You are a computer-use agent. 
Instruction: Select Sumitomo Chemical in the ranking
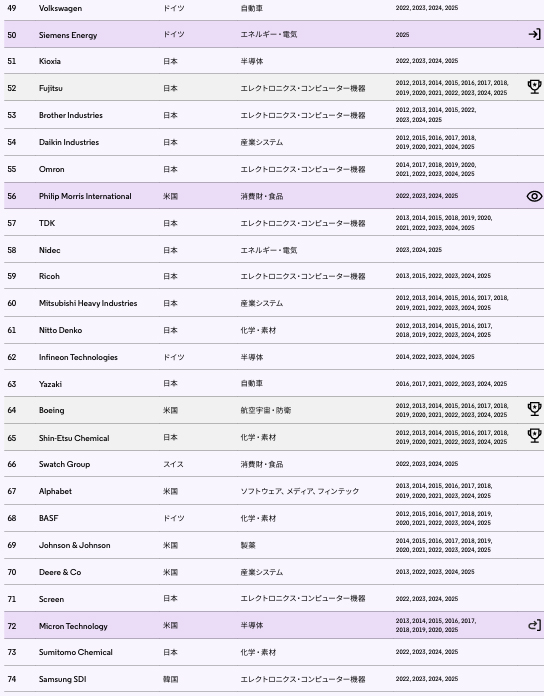click(75, 652)
